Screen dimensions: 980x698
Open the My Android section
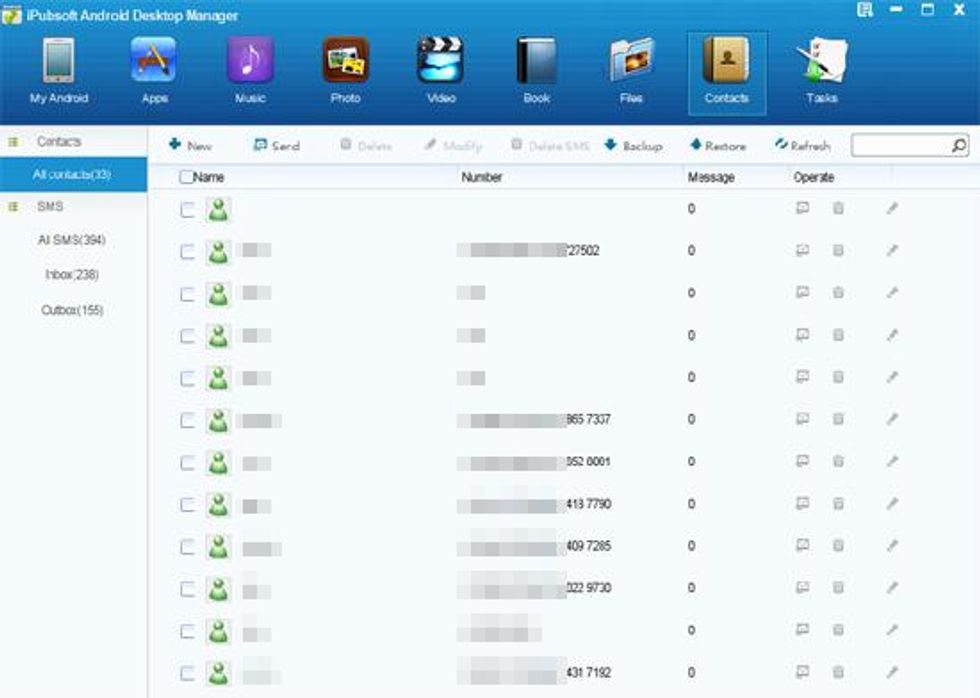tap(59, 71)
